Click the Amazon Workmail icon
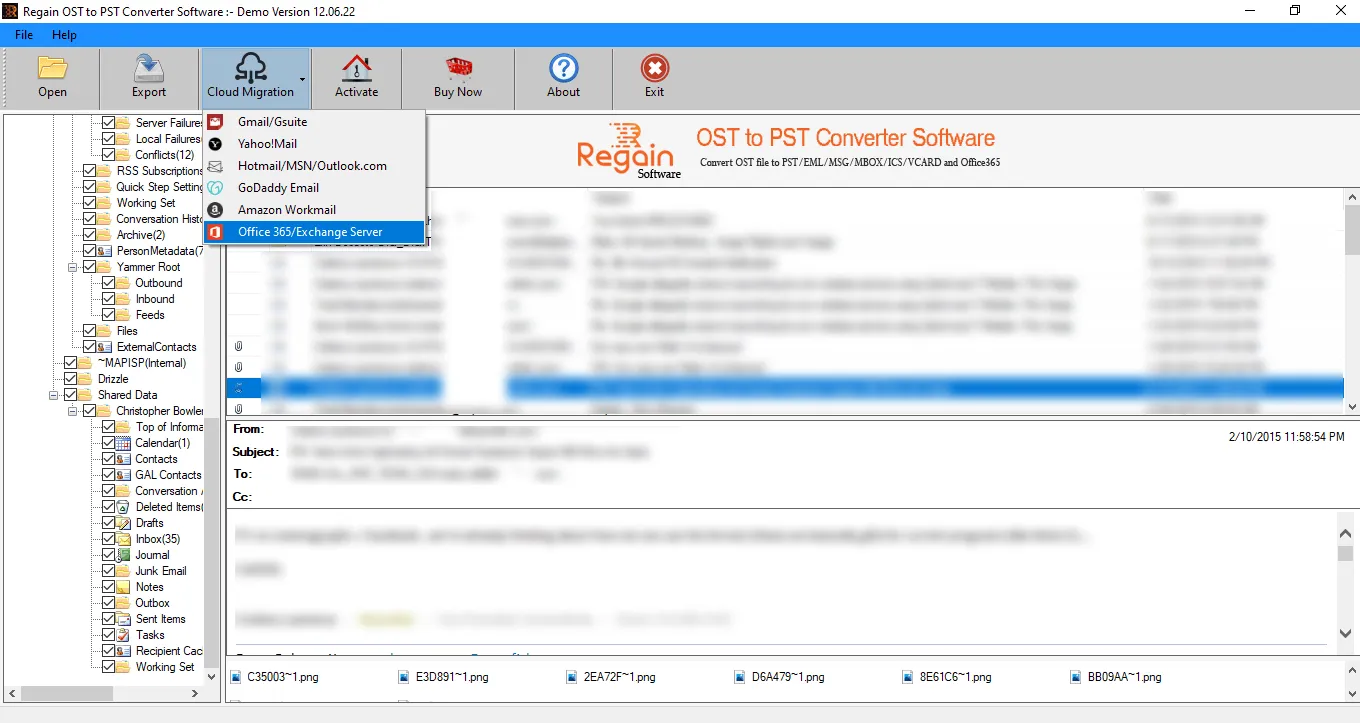The height and width of the screenshot is (723, 1360). tap(215, 210)
